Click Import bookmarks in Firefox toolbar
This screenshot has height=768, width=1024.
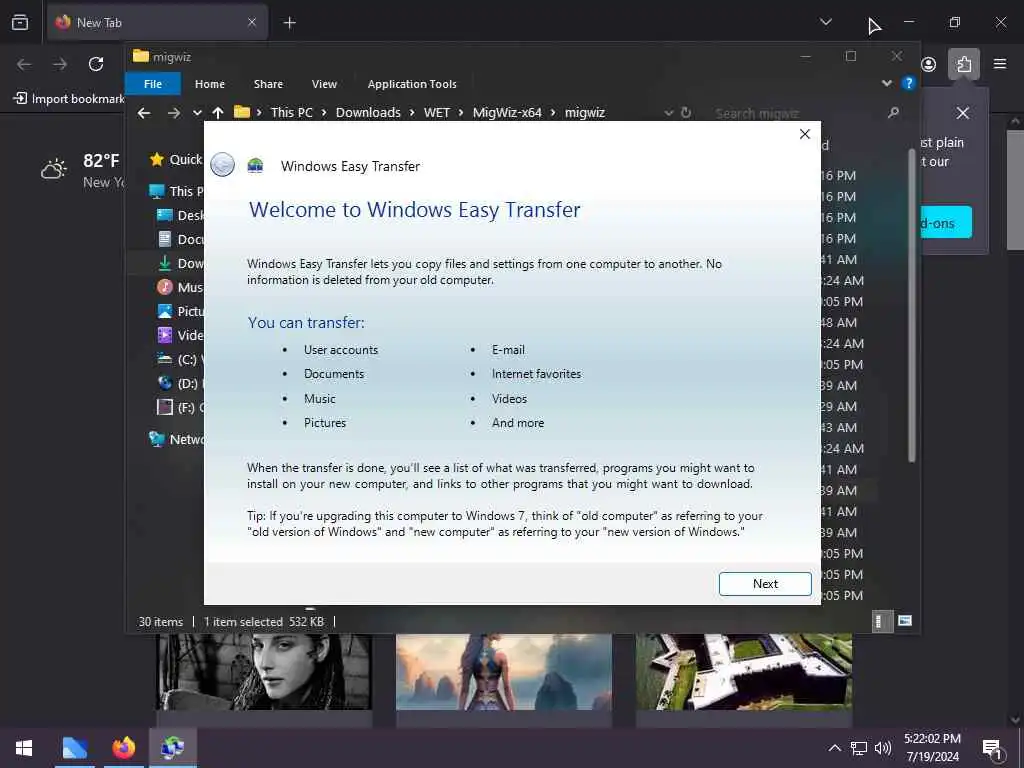click(69, 99)
